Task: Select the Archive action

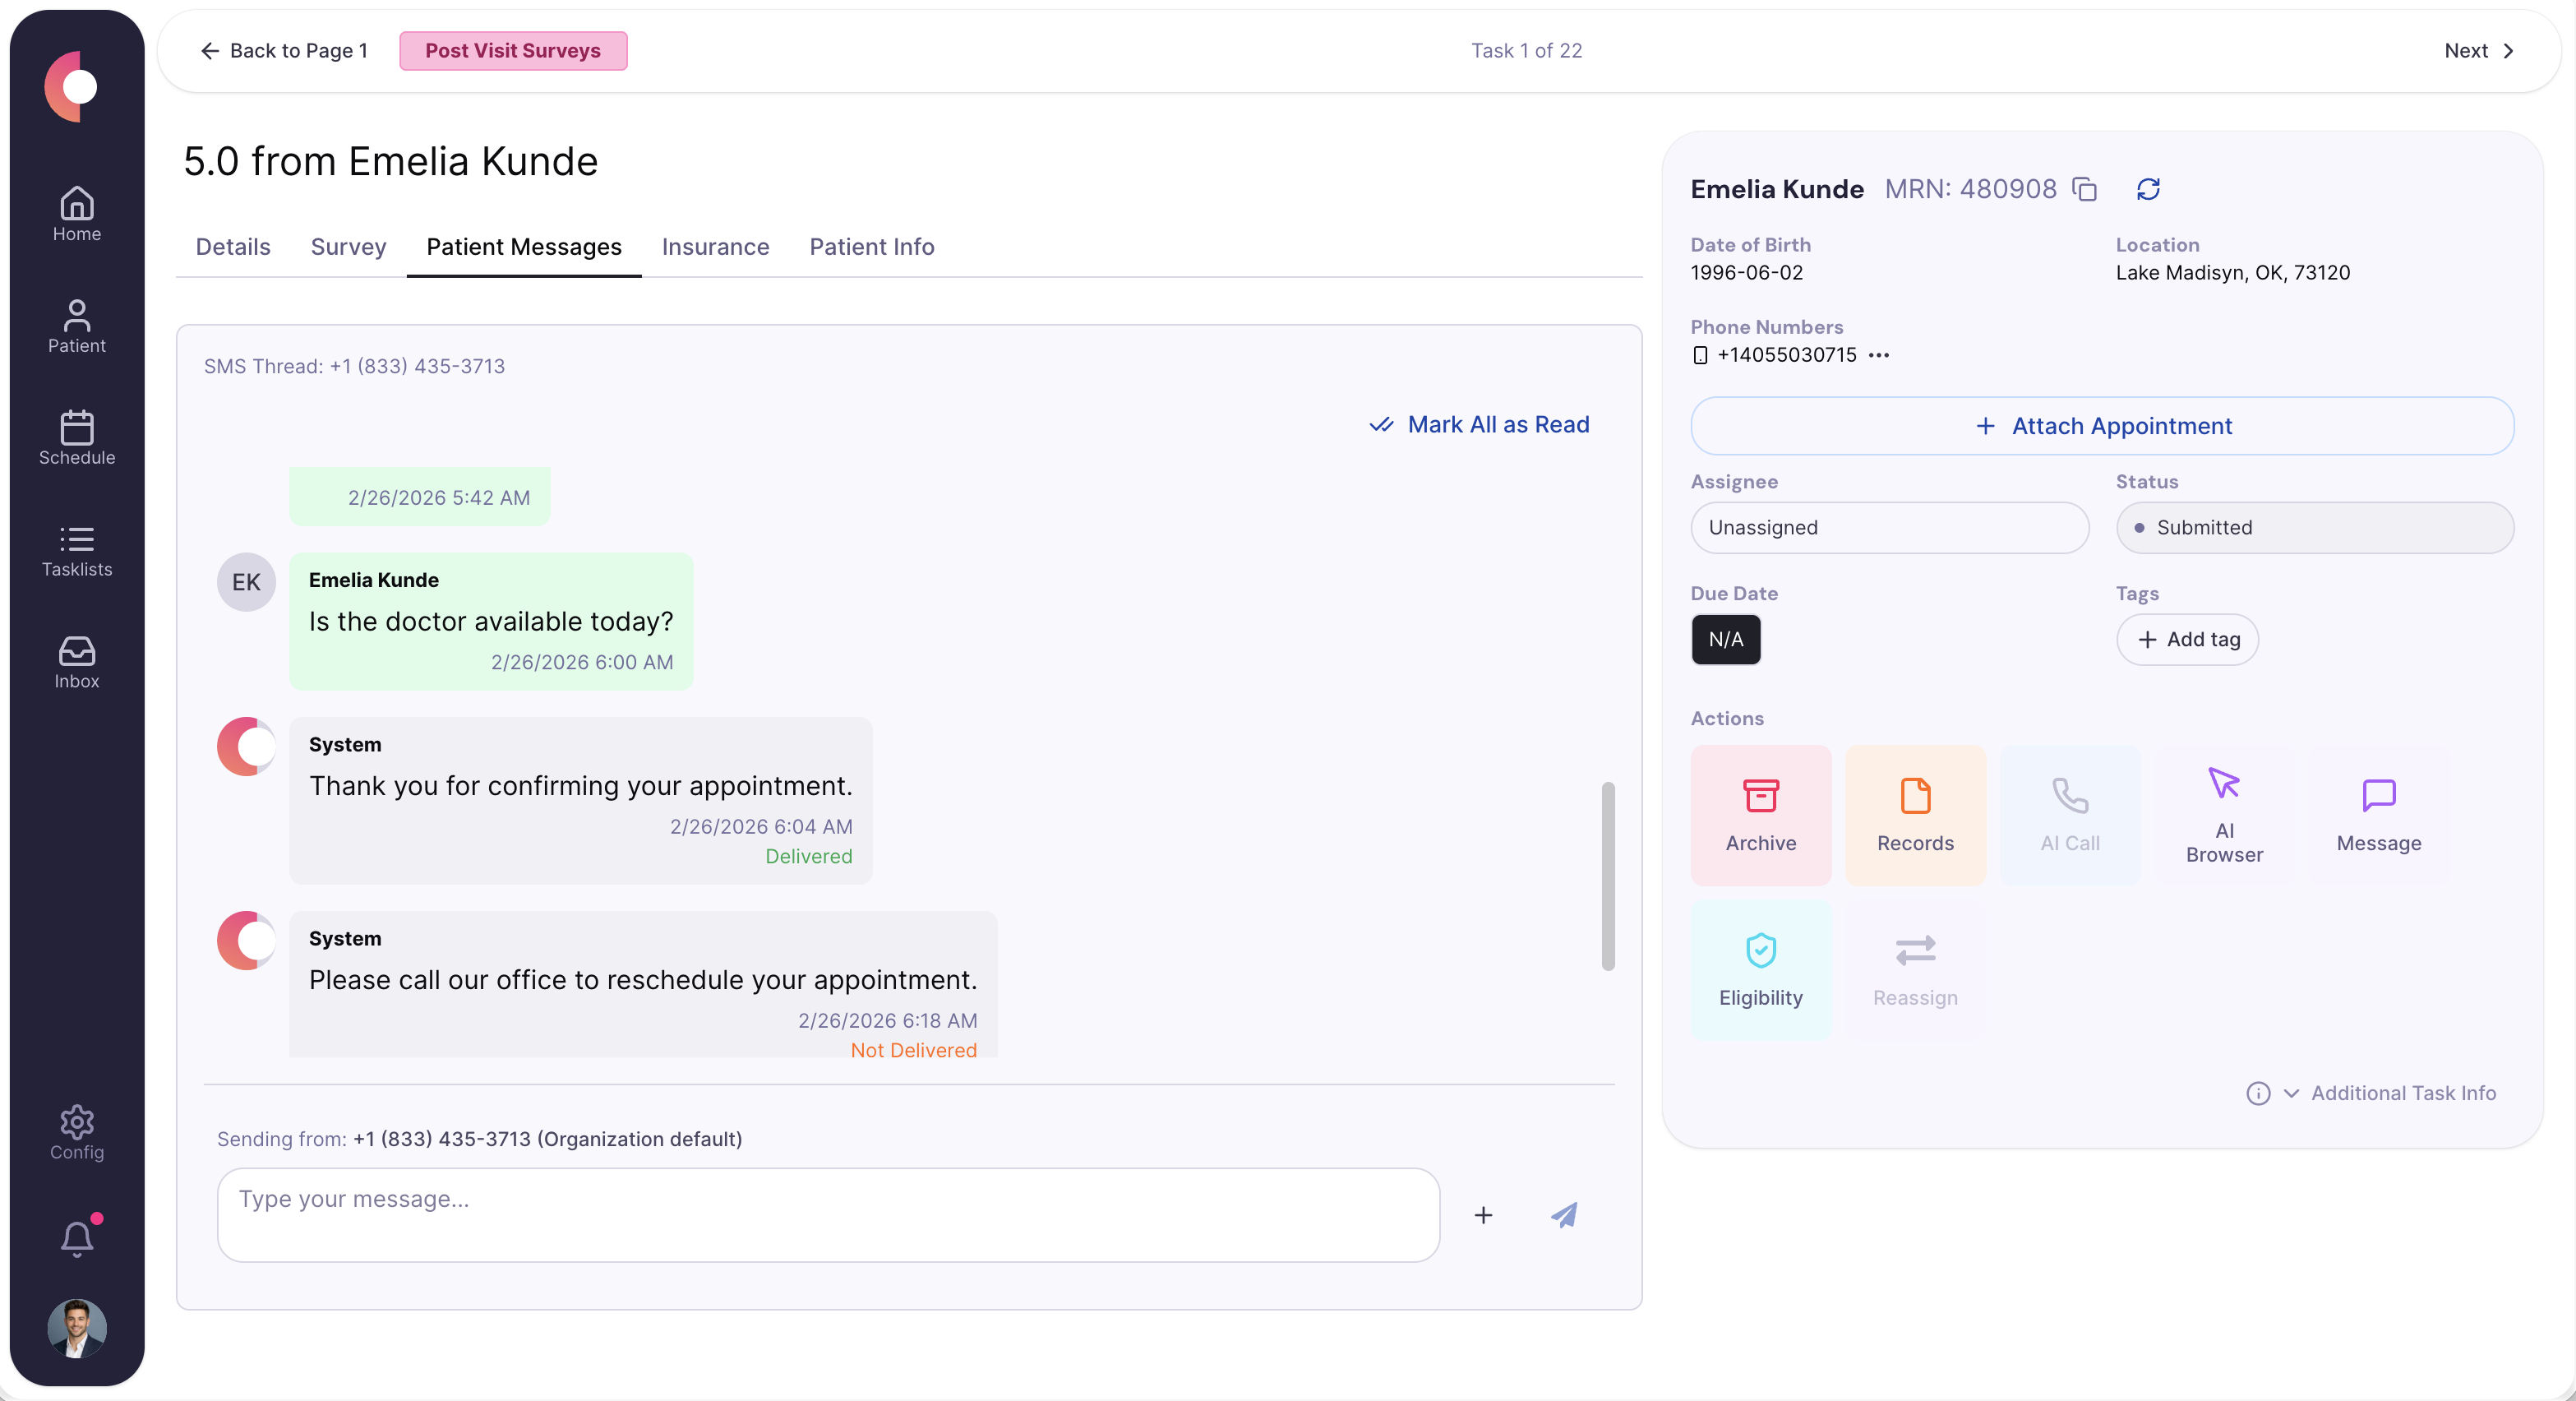Action: [1760, 813]
